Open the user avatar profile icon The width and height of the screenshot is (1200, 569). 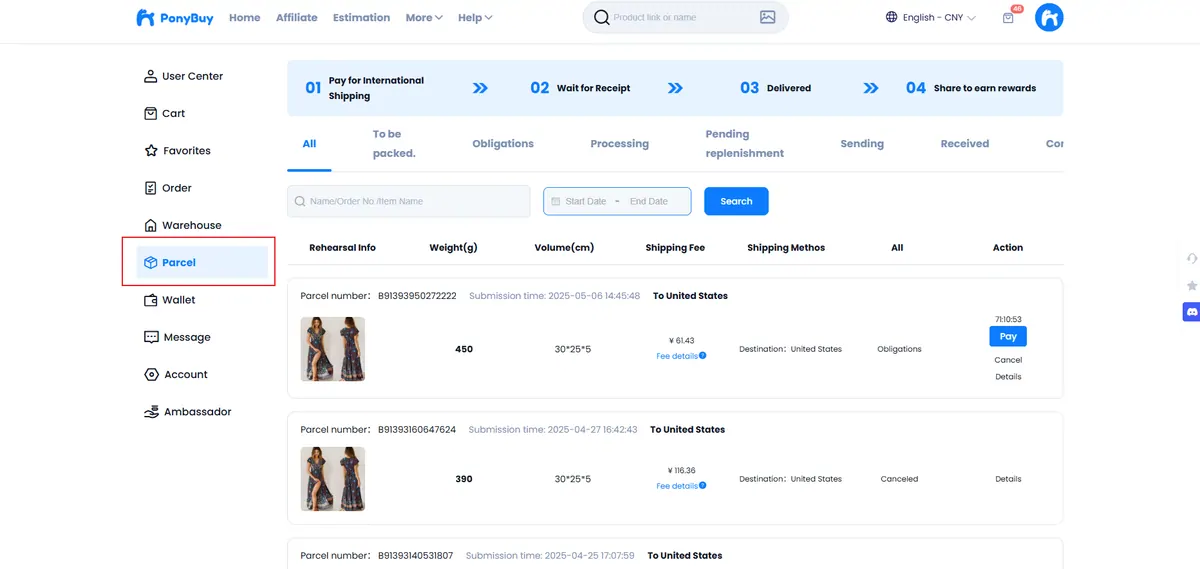point(1049,17)
